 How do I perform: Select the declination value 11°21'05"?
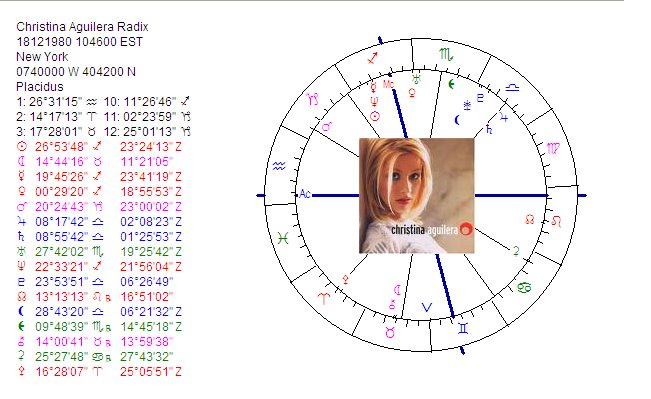point(147,162)
